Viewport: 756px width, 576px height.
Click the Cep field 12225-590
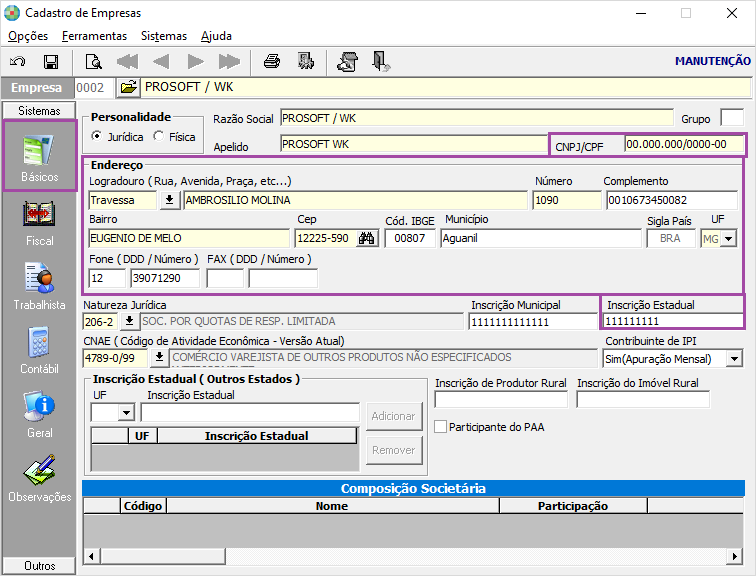pos(326,238)
